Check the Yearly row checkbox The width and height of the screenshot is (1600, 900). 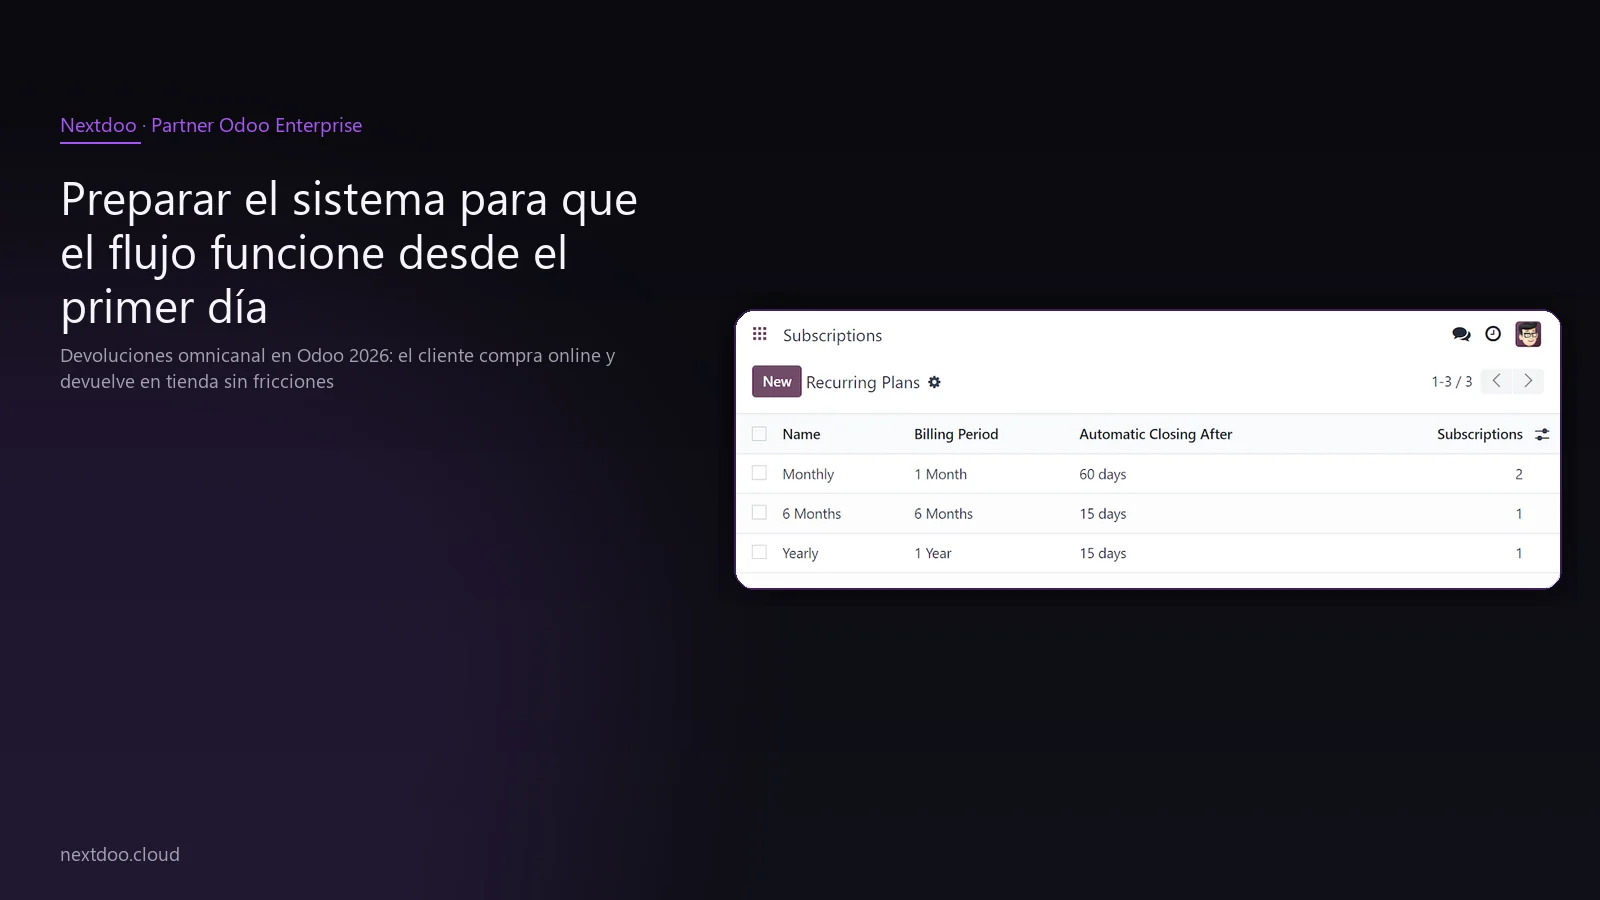759,552
